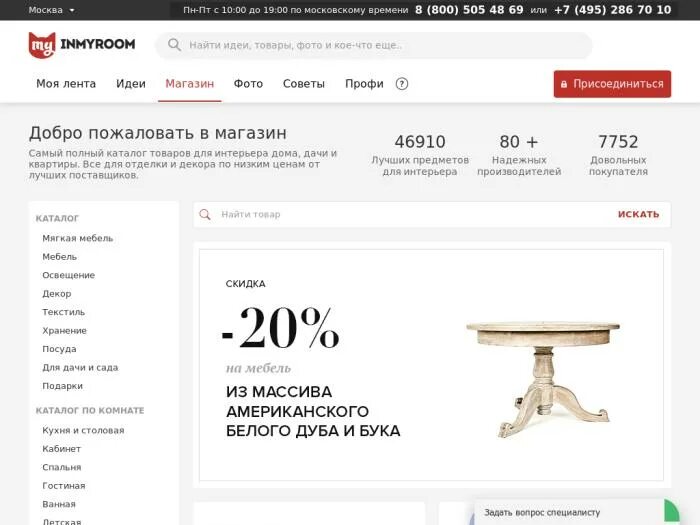Image resolution: width=700 pixels, height=525 pixels.
Task: Expand the Москва city dropdown
Action: (x=51, y=10)
